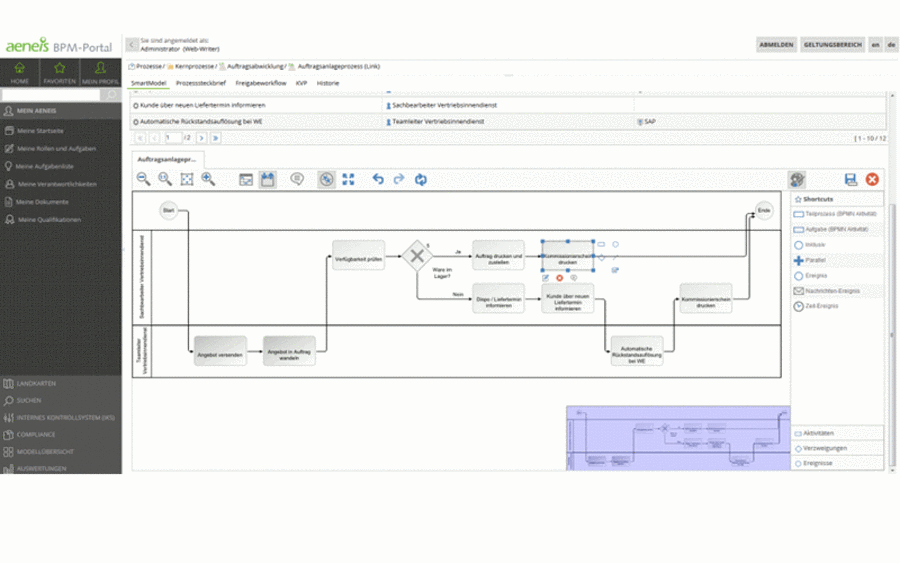900x563 pixels.
Task: Save the diagram with floppy disk icon
Action: [x=851, y=180]
